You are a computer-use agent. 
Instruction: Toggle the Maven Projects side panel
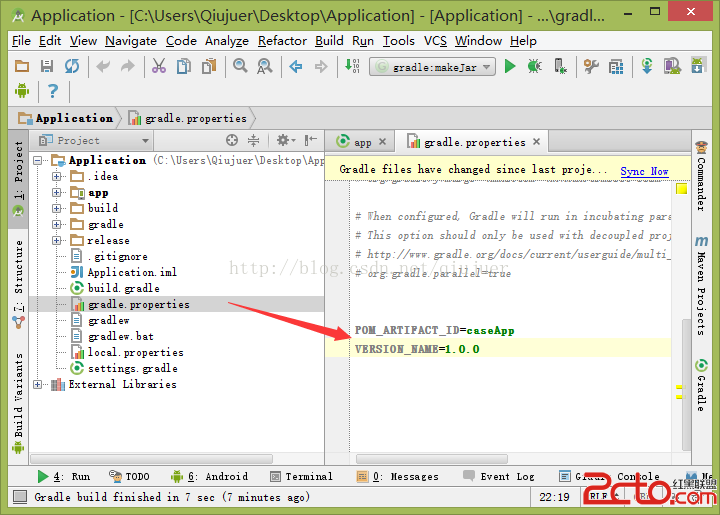pos(702,280)
